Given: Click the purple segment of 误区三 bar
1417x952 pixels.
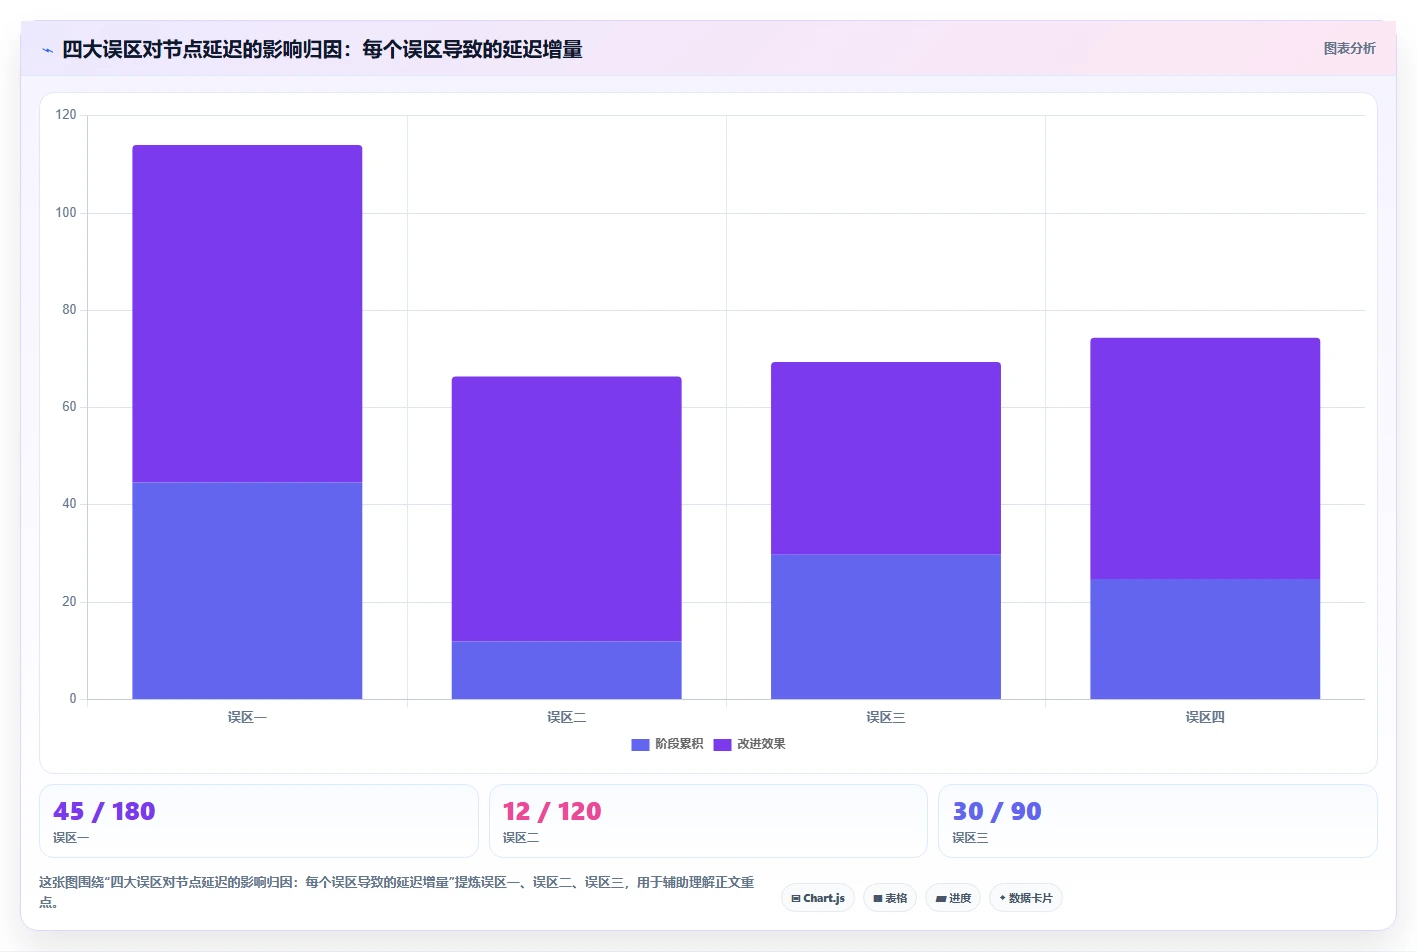Looking at the screenshot, I should click(885, 458).
